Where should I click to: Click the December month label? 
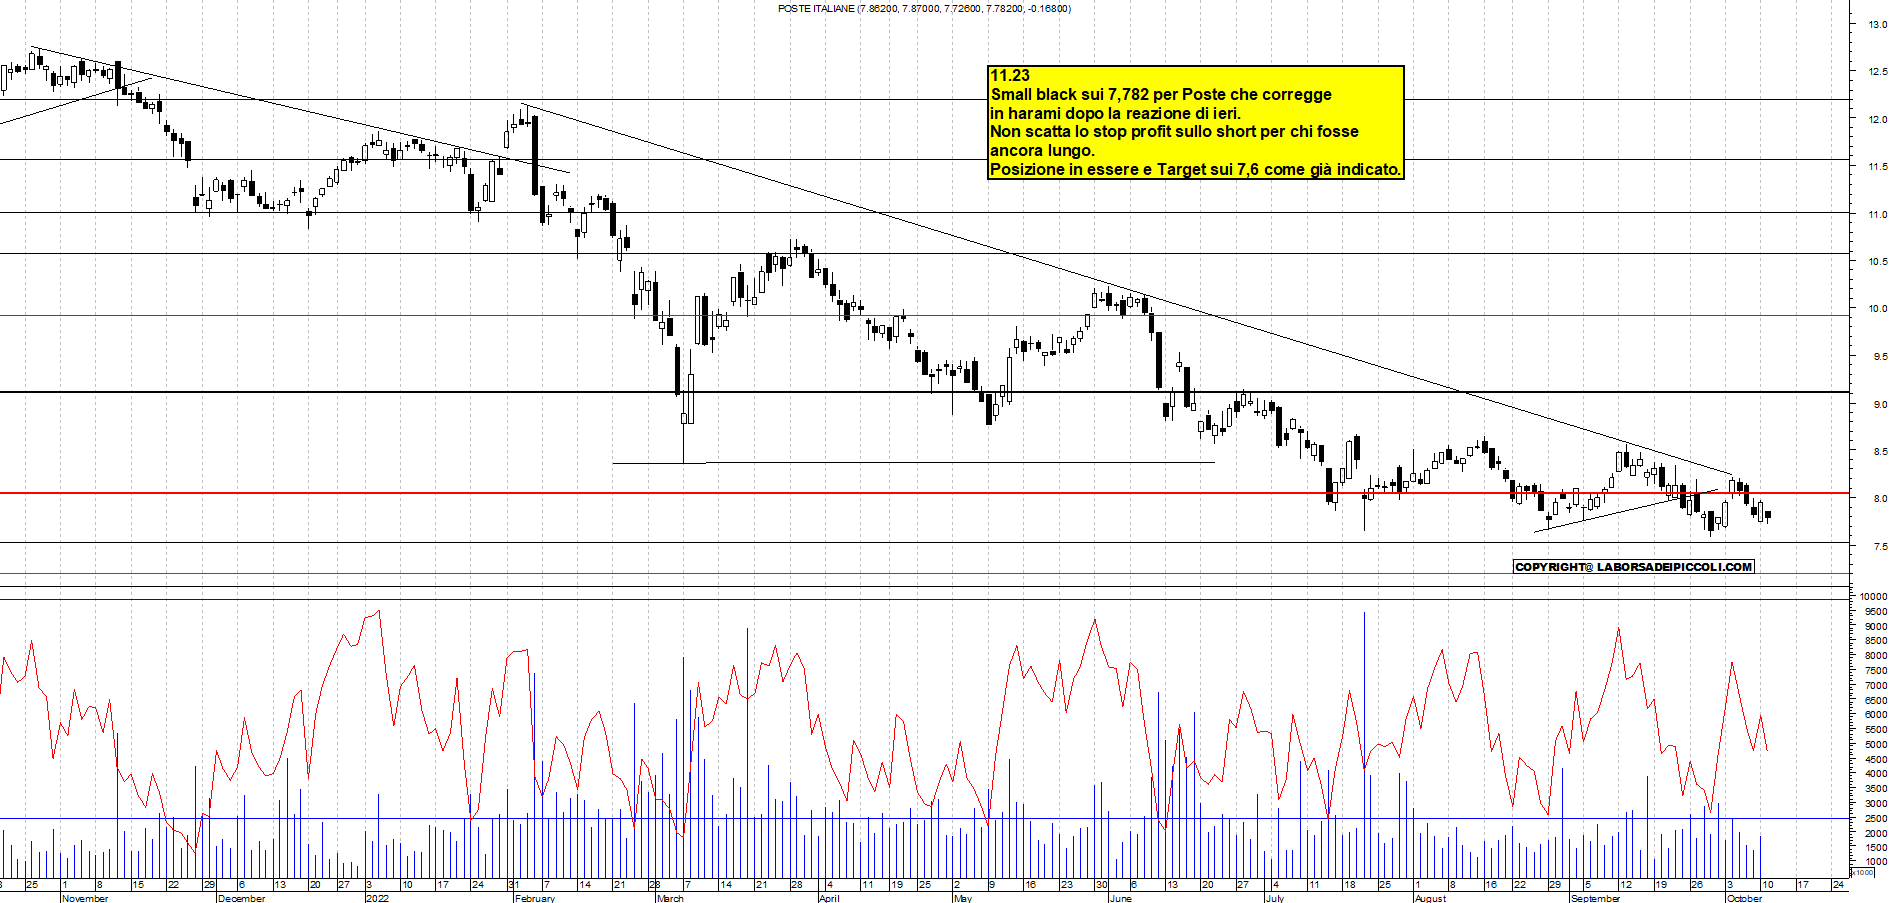(x=242, y=898)
